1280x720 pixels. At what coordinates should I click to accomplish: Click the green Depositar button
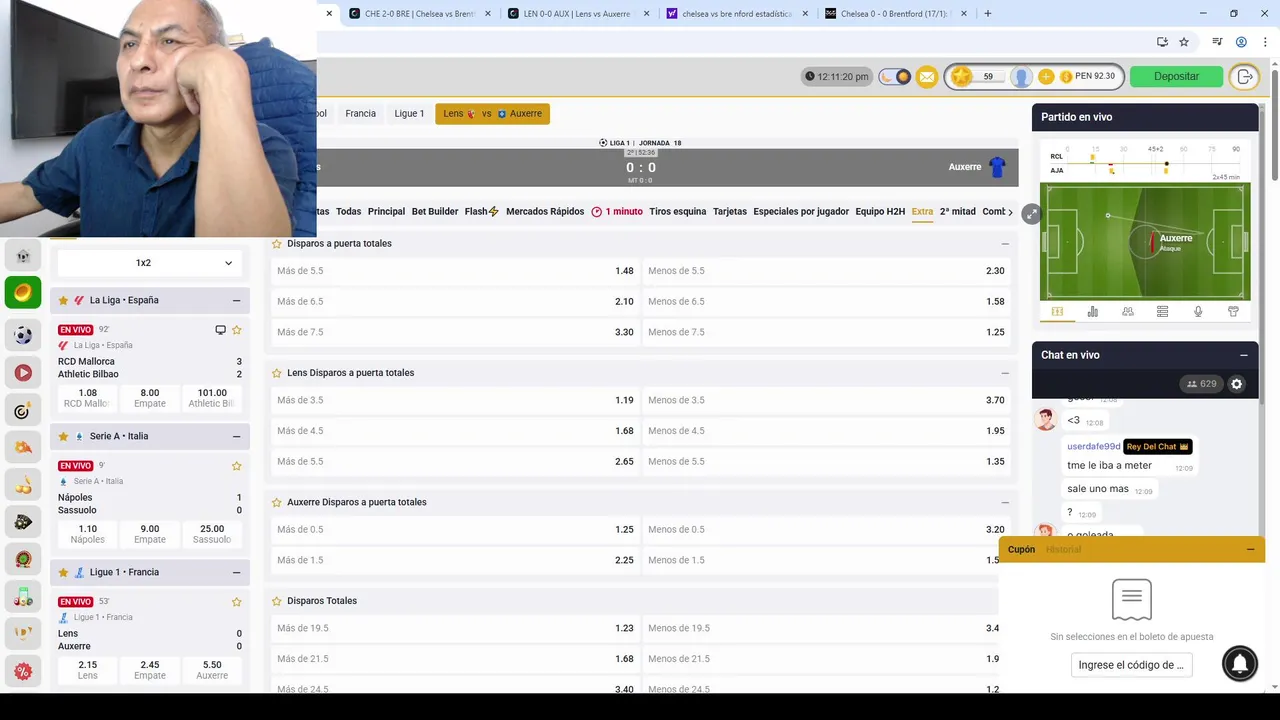[x=1176, y=77]
